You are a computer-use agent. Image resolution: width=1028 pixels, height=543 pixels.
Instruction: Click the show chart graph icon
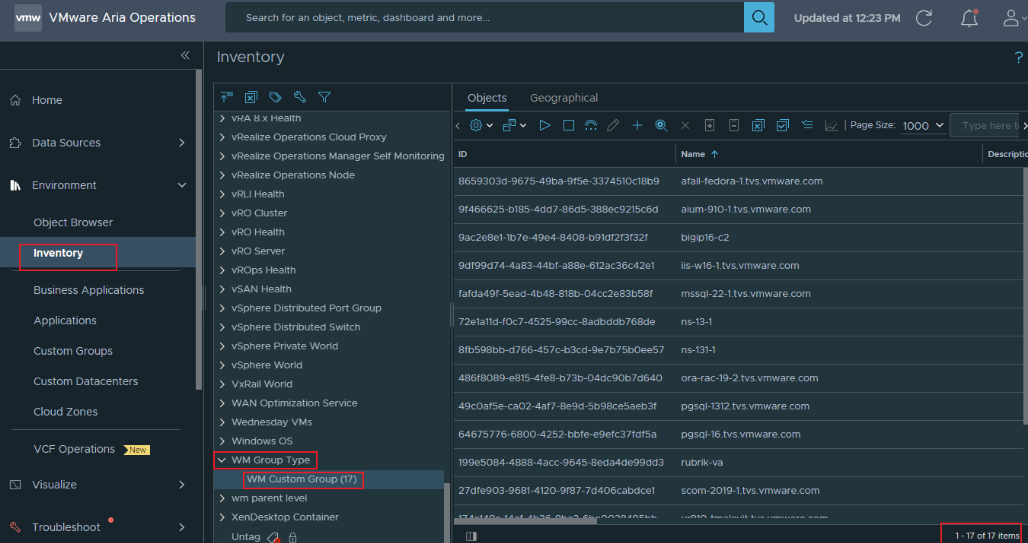tap(831, 125)
